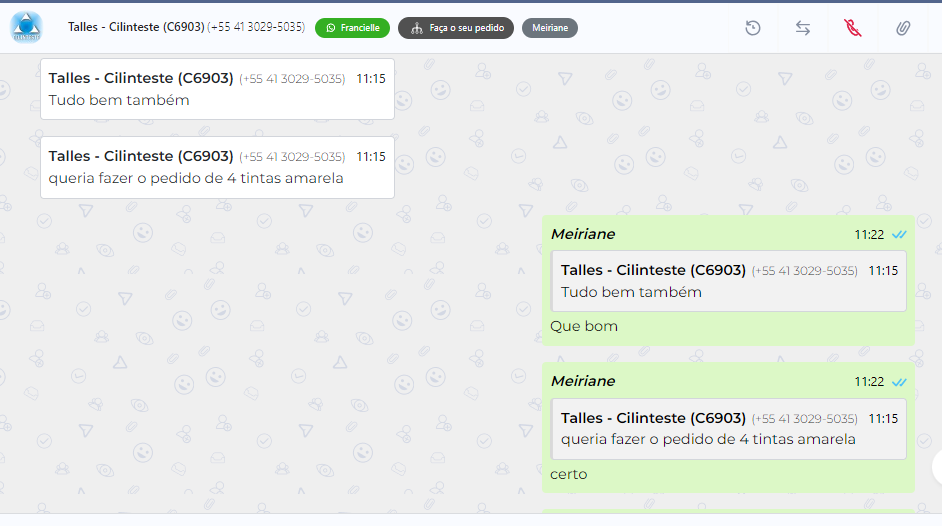This screenshot has width=942, height=526.
Task: Click the read checkmarks on 'certo' message
Action: [x=899, y=382]
